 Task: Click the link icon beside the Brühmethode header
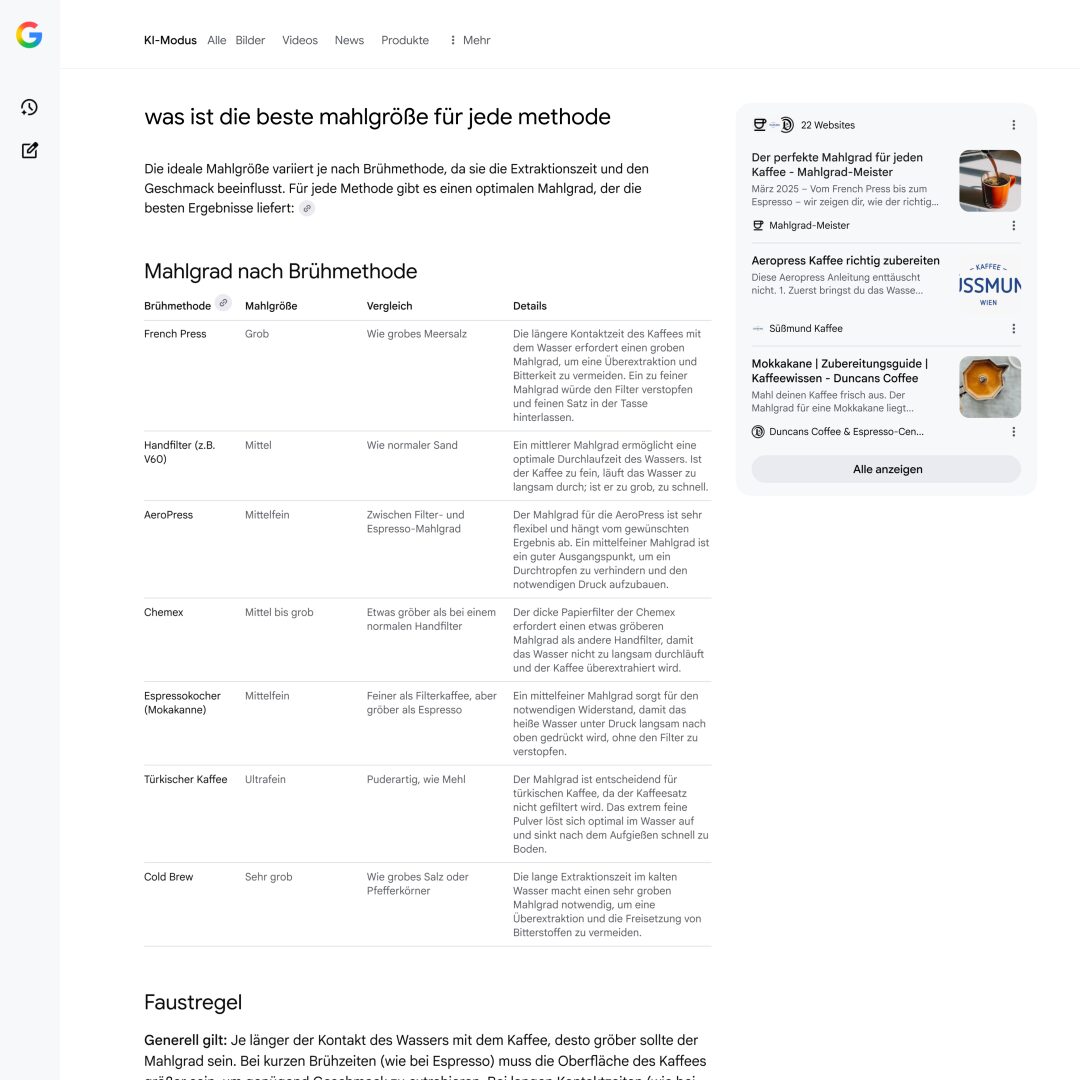click(x=223, y=303)
